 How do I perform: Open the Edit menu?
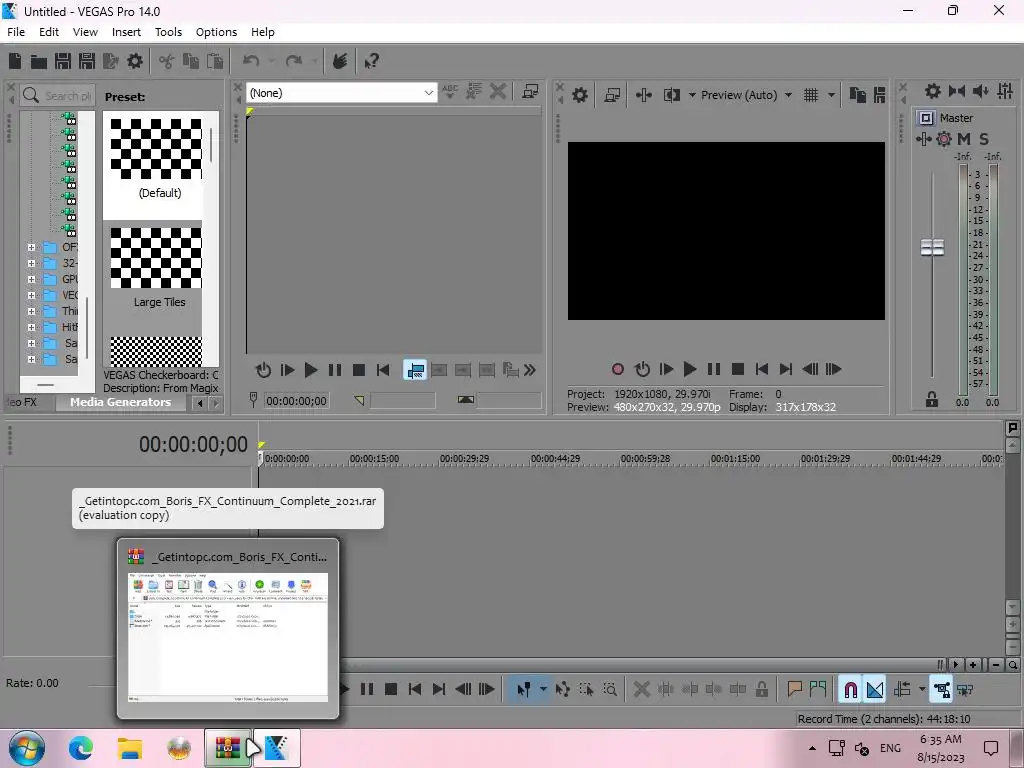tap(49, 32)
